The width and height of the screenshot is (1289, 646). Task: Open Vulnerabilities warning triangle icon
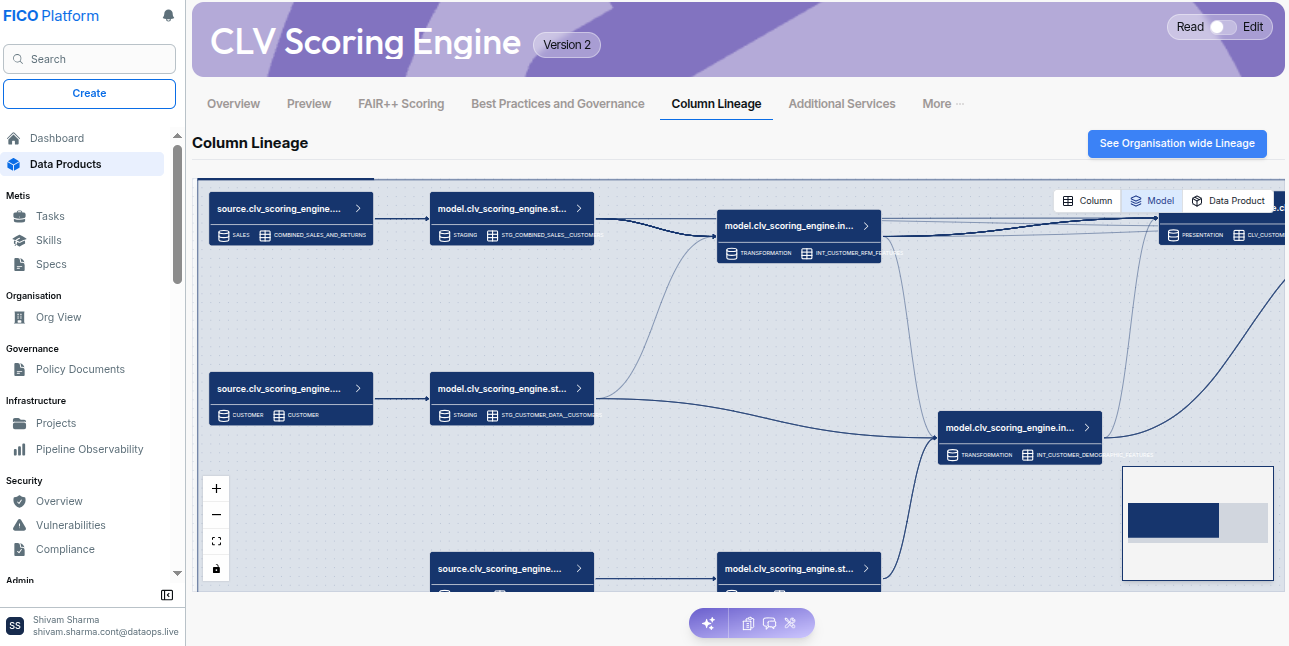tap(19, 525)
